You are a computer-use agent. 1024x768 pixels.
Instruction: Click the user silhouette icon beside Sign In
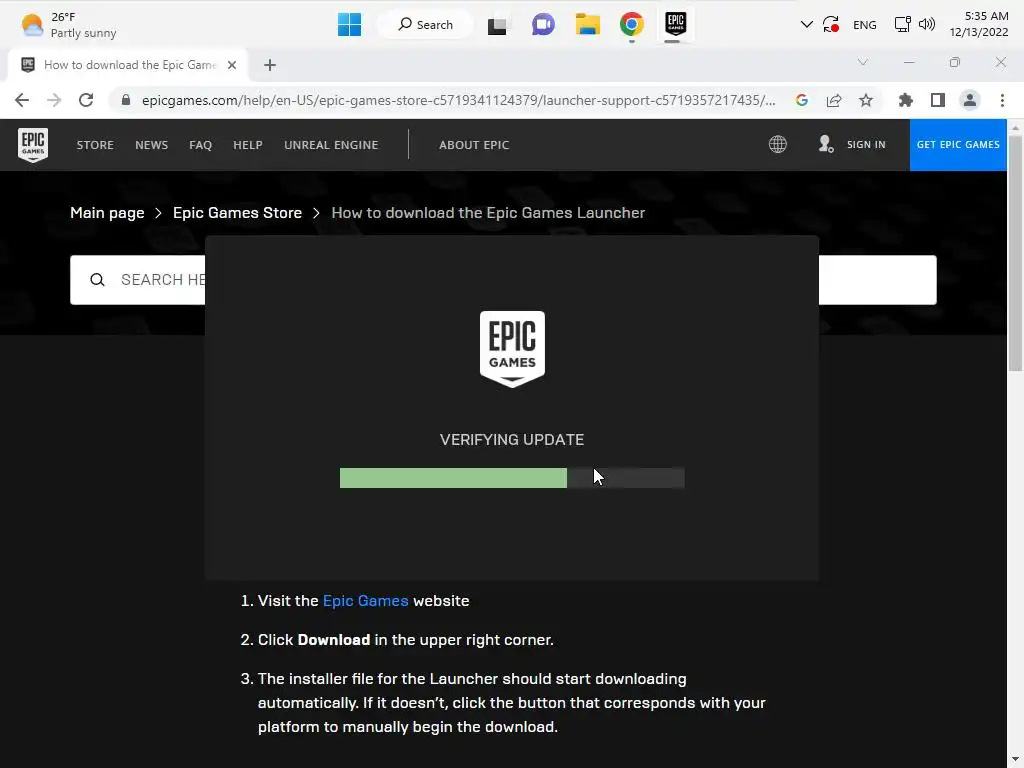(x=825, y=144)
